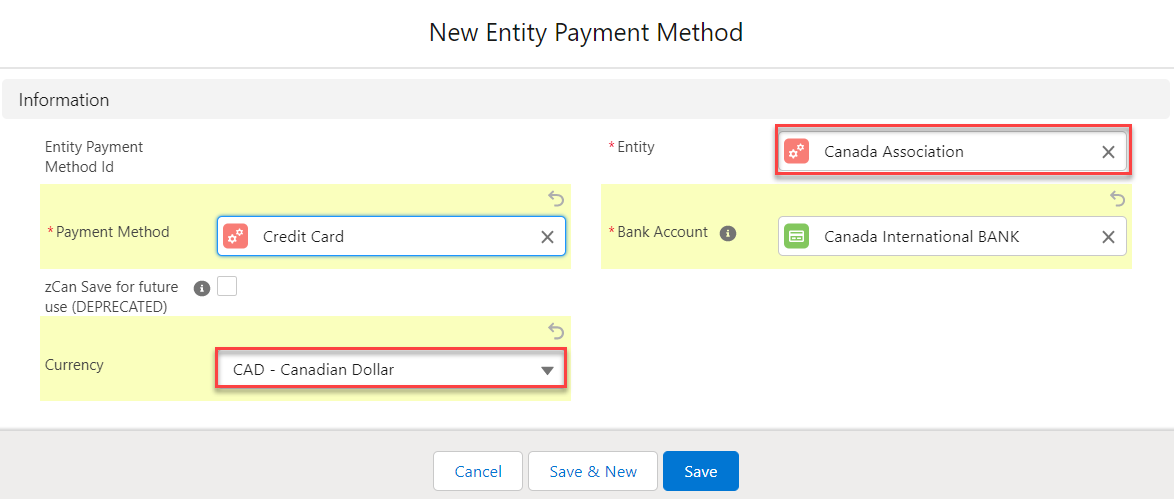Show zCan Save for future use info
The image size is (1174, 499).
click(x=201, y=288)
